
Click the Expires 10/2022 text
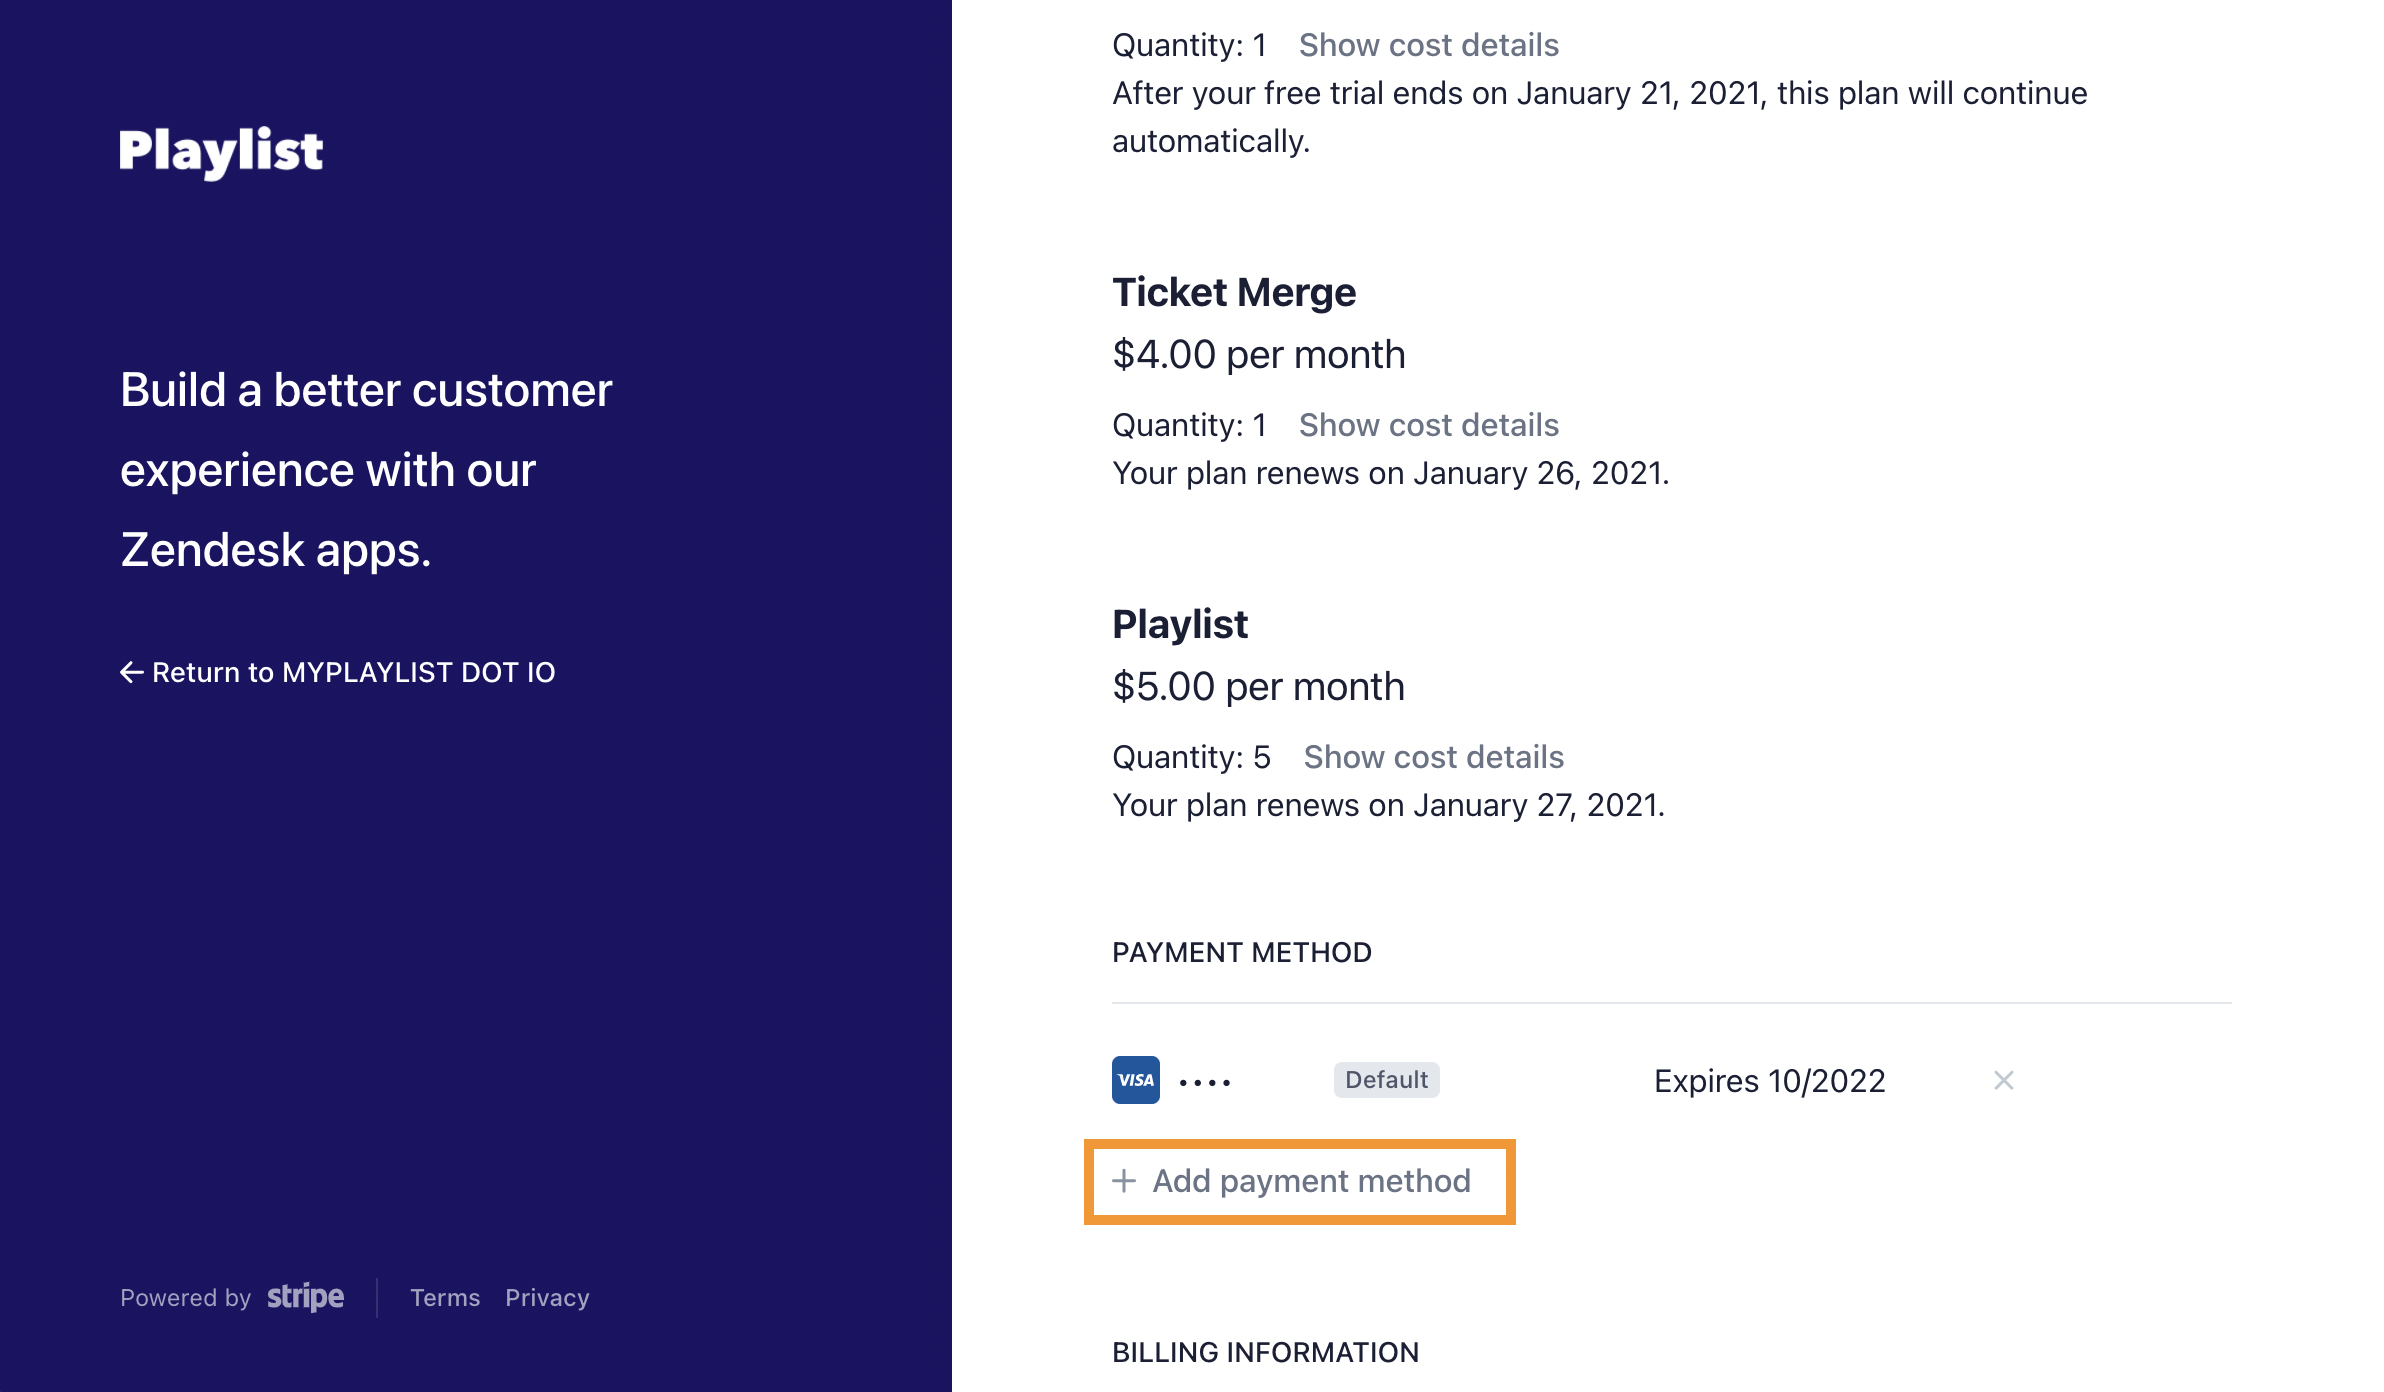pos(1769,1081)
